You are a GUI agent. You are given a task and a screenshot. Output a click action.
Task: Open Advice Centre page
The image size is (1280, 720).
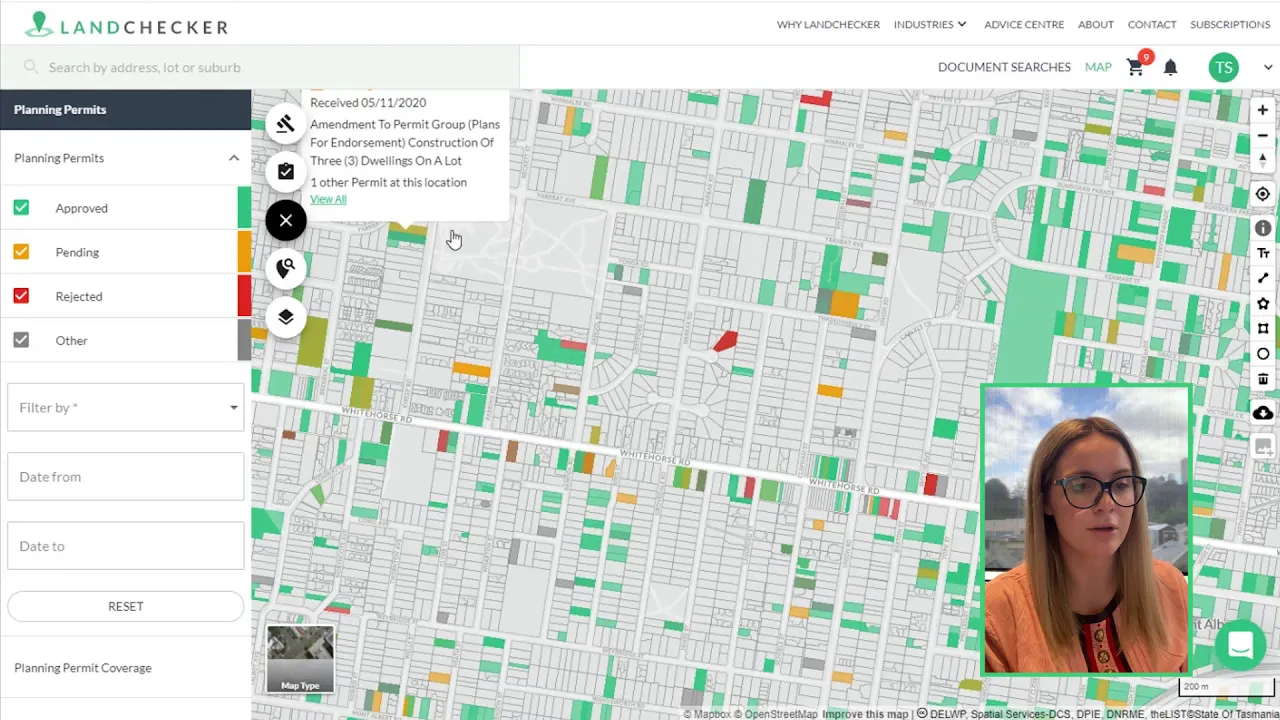click(x=1024, y=24)
